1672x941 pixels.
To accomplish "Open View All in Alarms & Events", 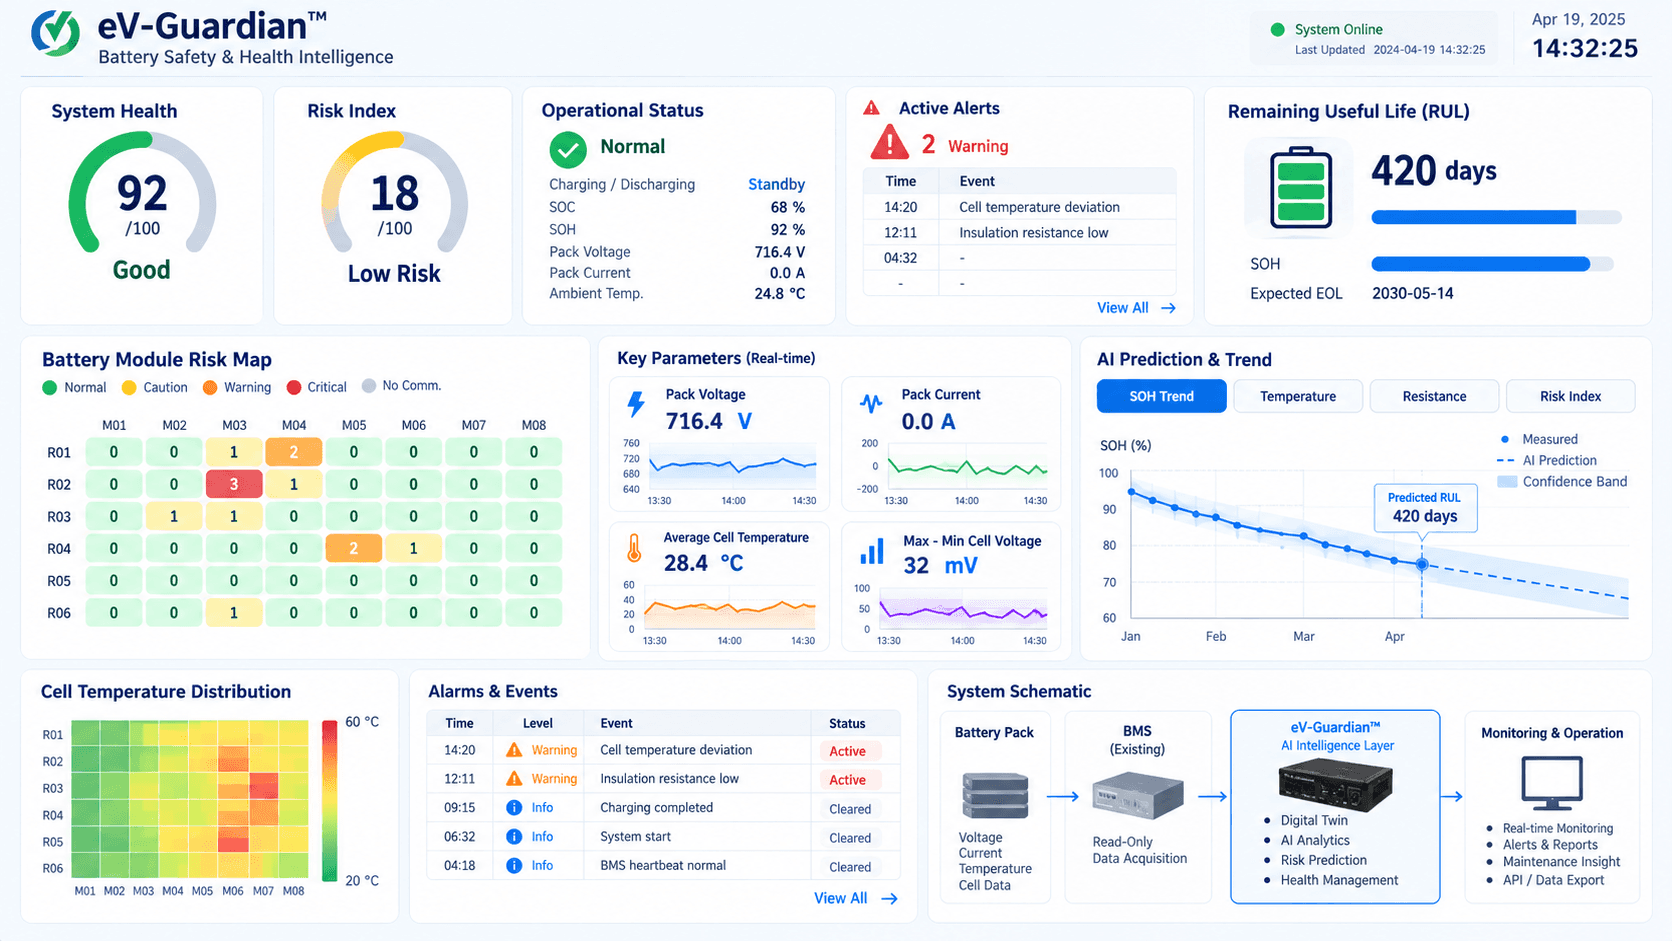I will tap(840, 898).
